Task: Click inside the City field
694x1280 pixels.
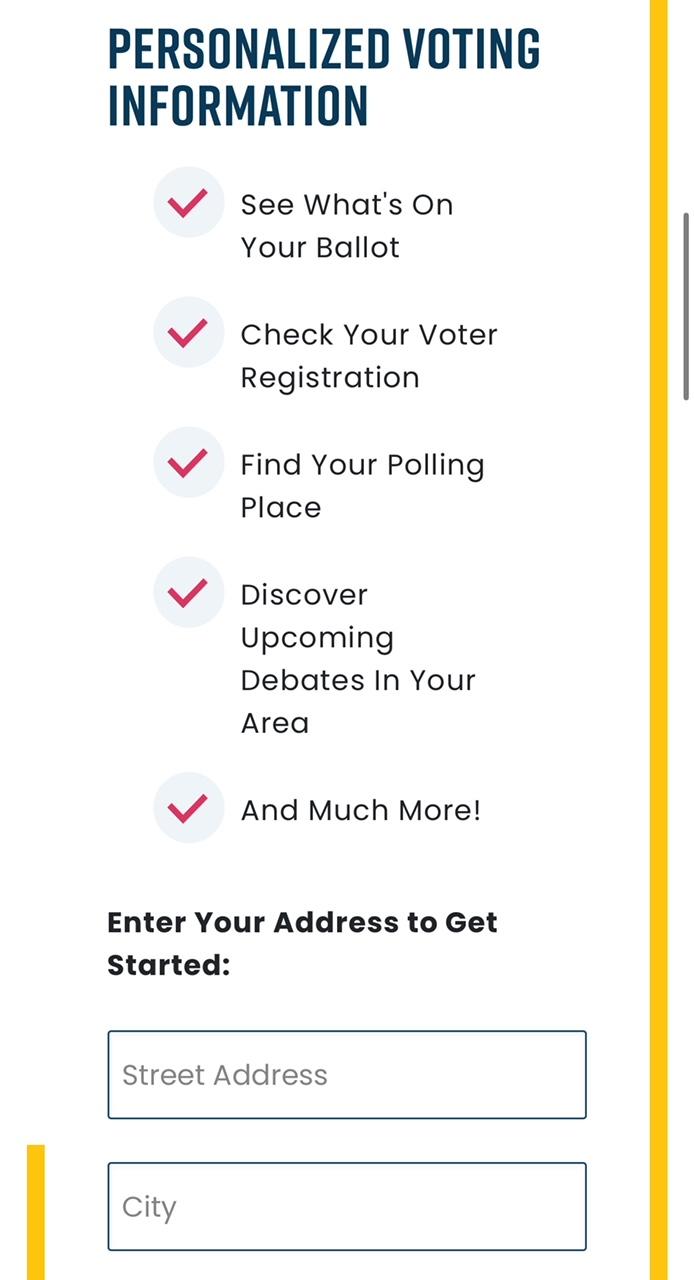Action: click(x=346, y=1207)
